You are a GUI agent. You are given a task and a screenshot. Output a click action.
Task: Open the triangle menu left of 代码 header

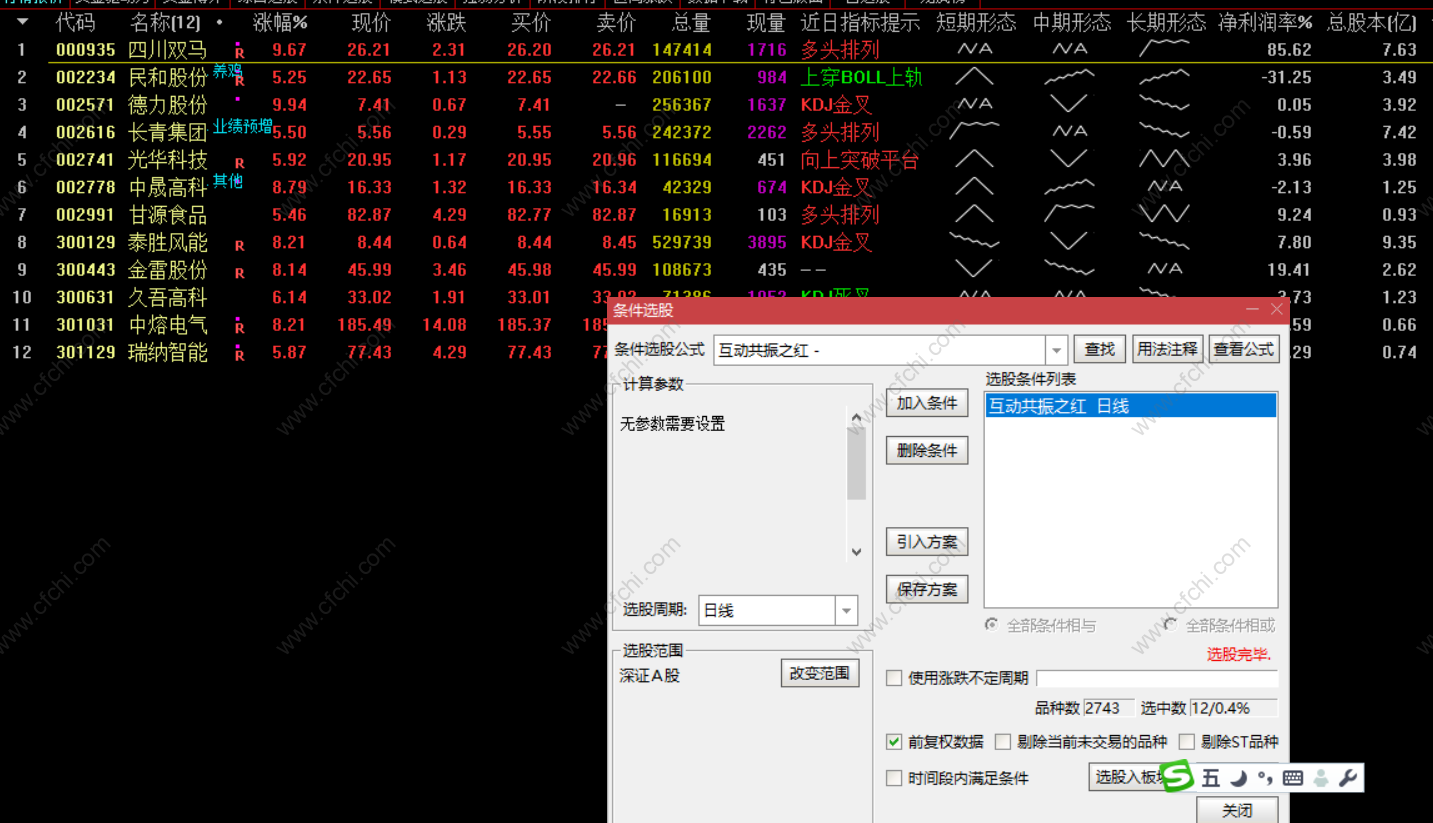(x=22, y=22)
